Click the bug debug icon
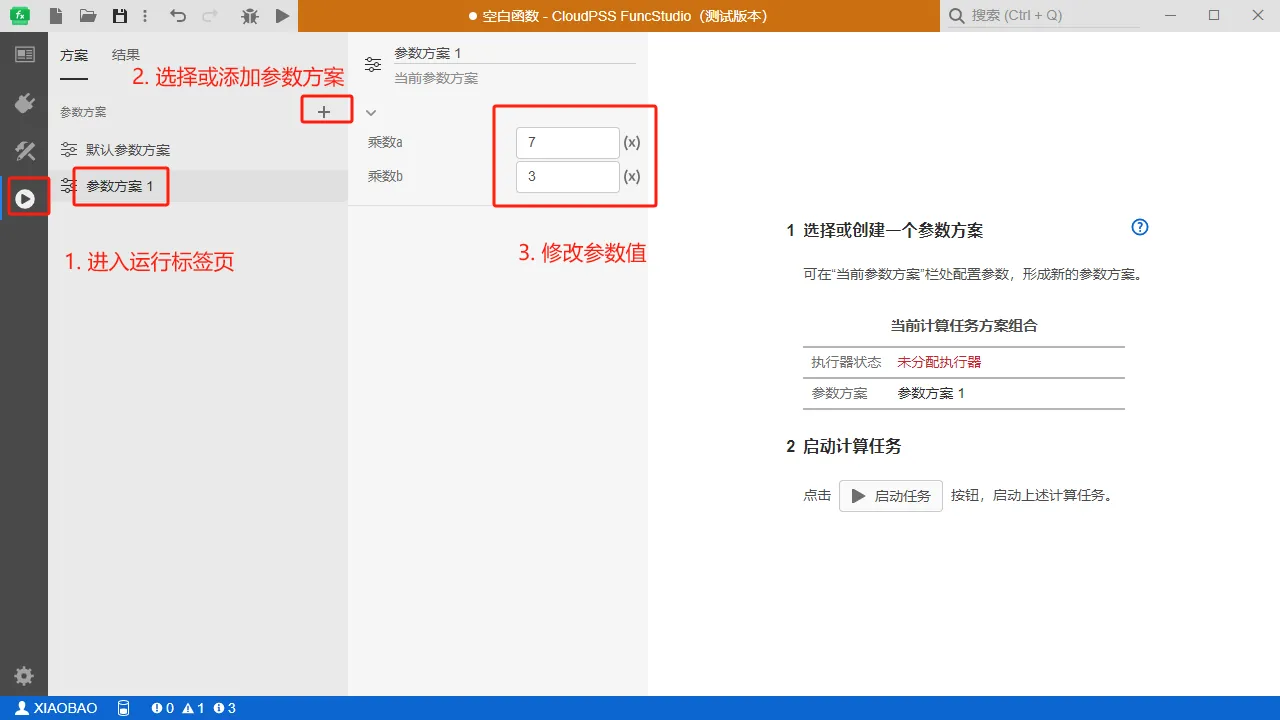The height and width of the screenshot is (720, 1280). pos(250,16)
